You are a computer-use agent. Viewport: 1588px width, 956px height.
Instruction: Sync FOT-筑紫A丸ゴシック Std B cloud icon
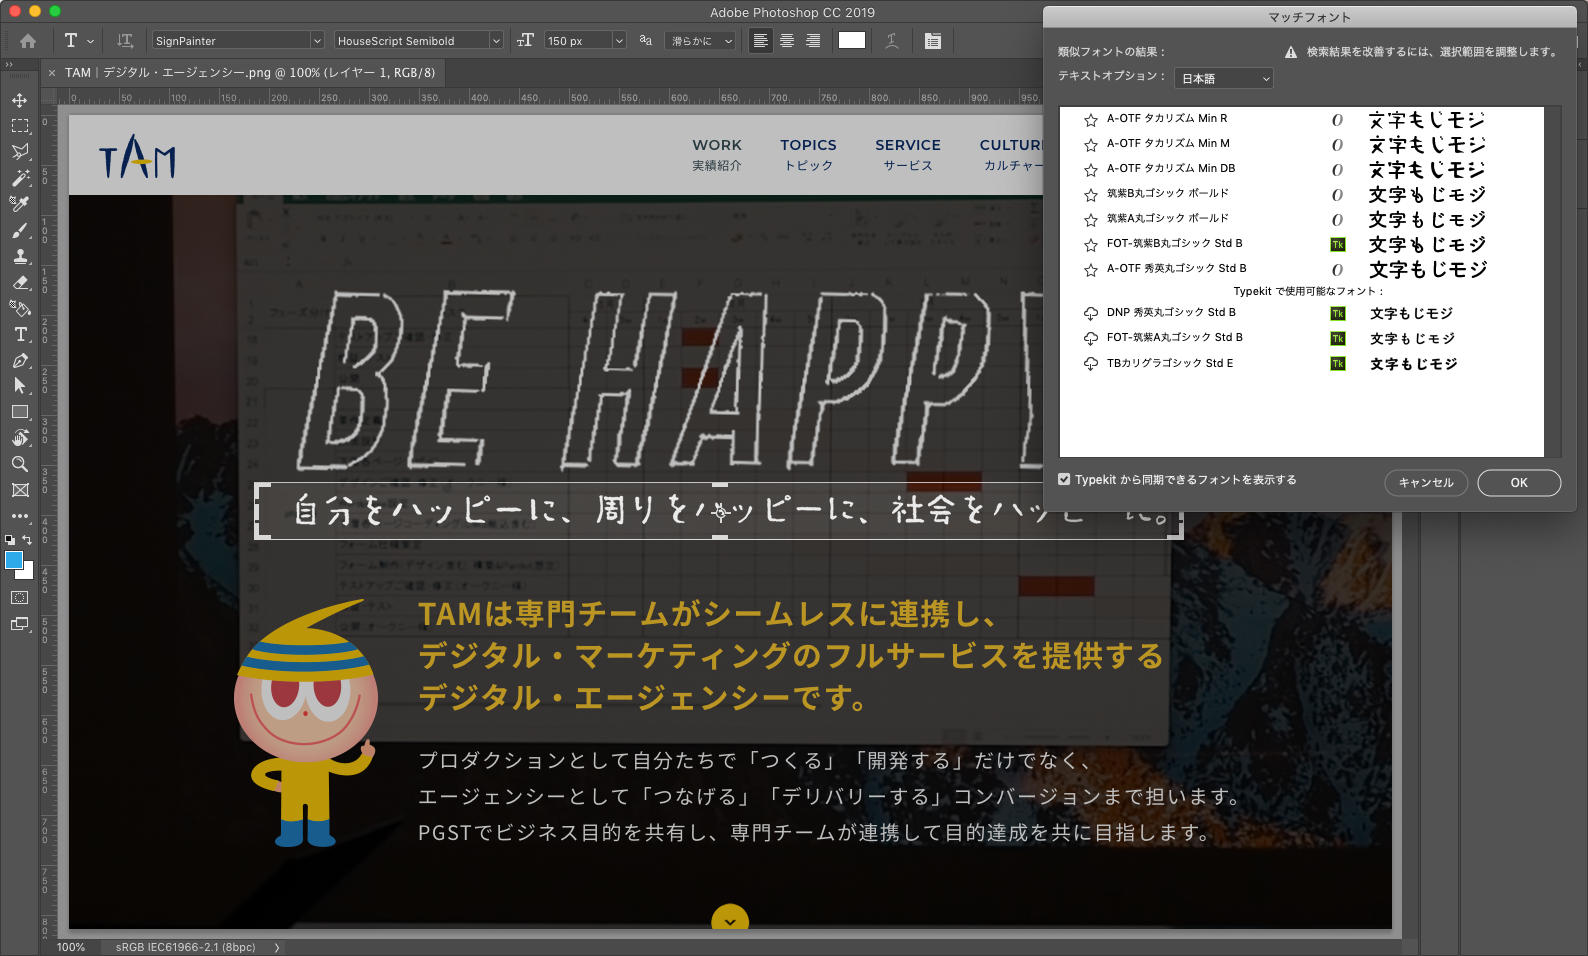point(1091,338)
